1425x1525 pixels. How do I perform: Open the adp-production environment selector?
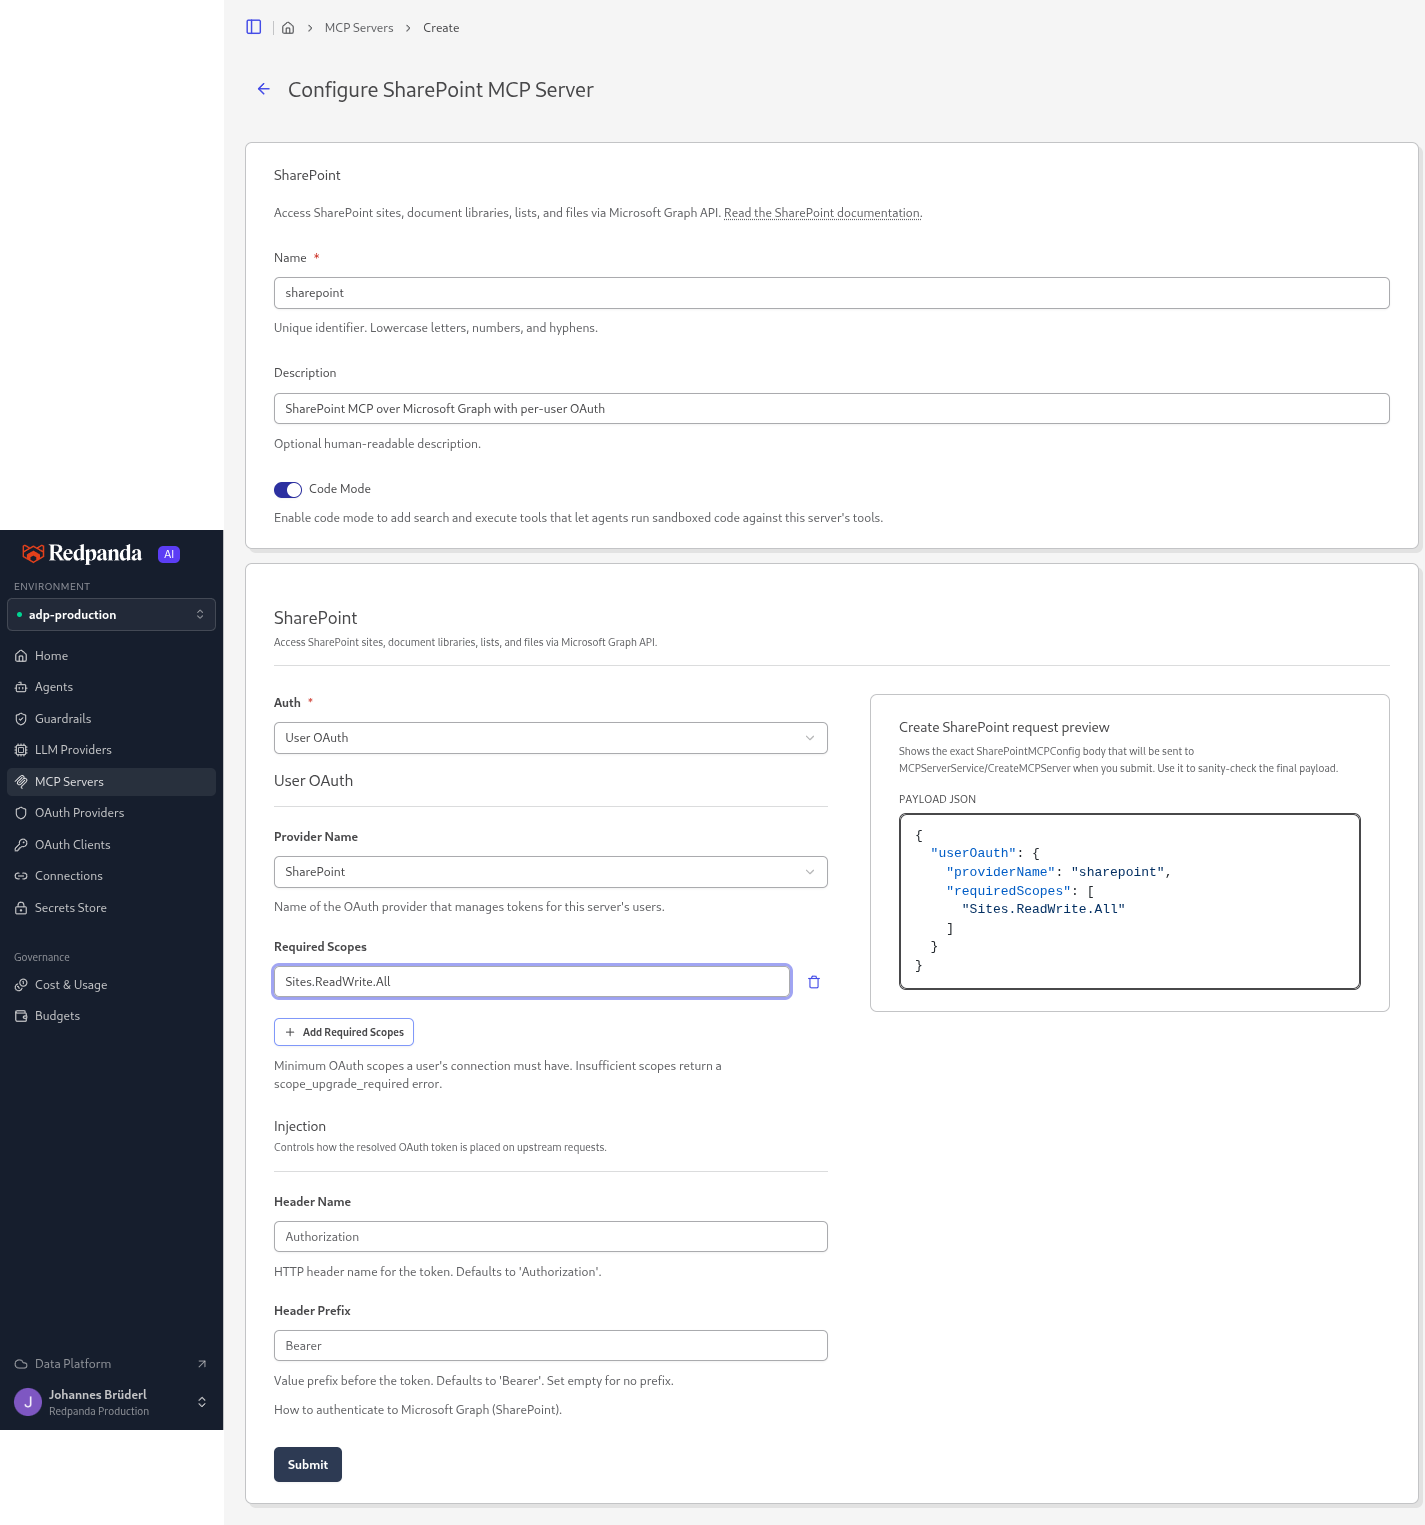(x=112, y=615)
